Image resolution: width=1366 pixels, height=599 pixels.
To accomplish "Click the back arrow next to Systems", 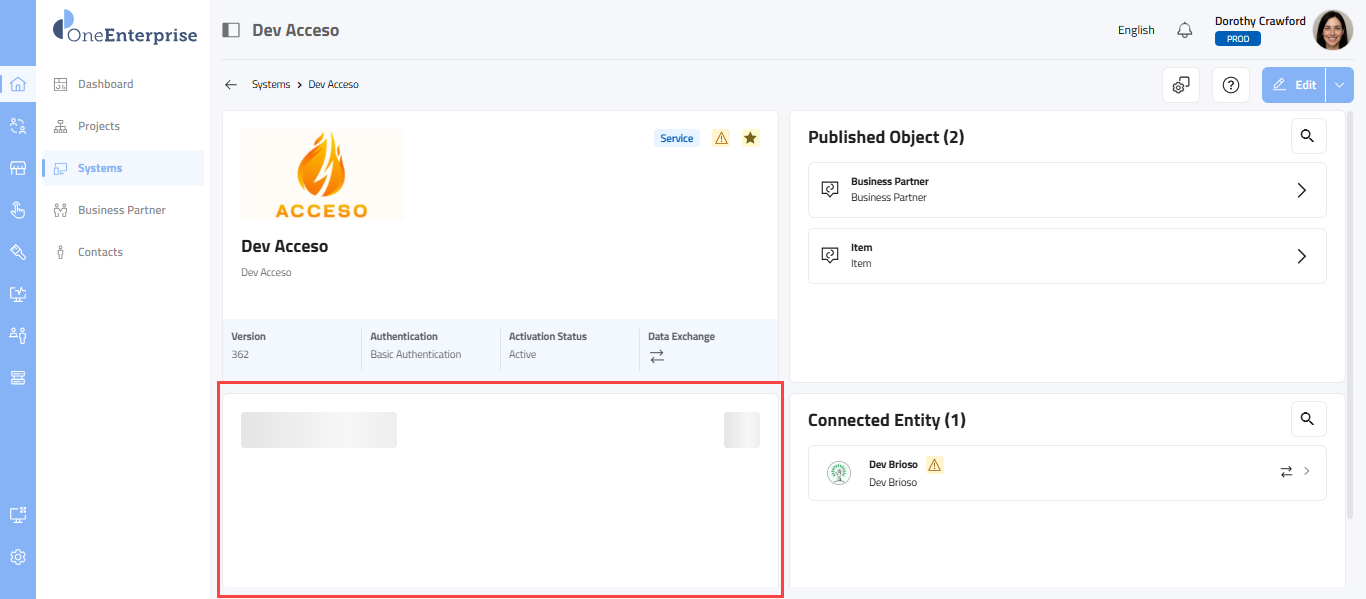I will pos(231,85).
